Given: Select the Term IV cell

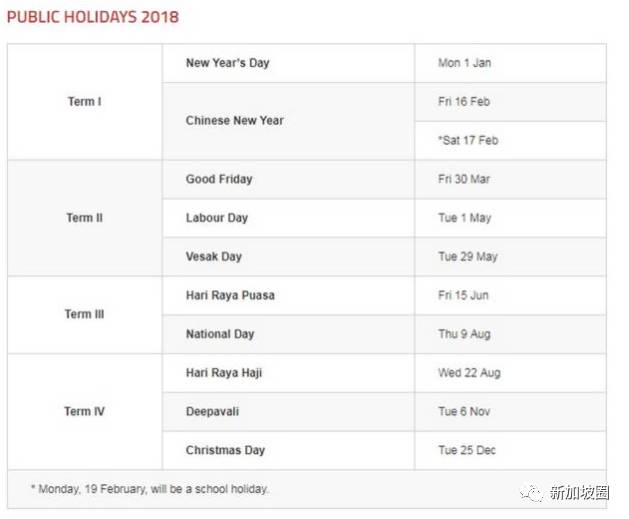Looking at the screenshot, I should (x=84, y=411).
